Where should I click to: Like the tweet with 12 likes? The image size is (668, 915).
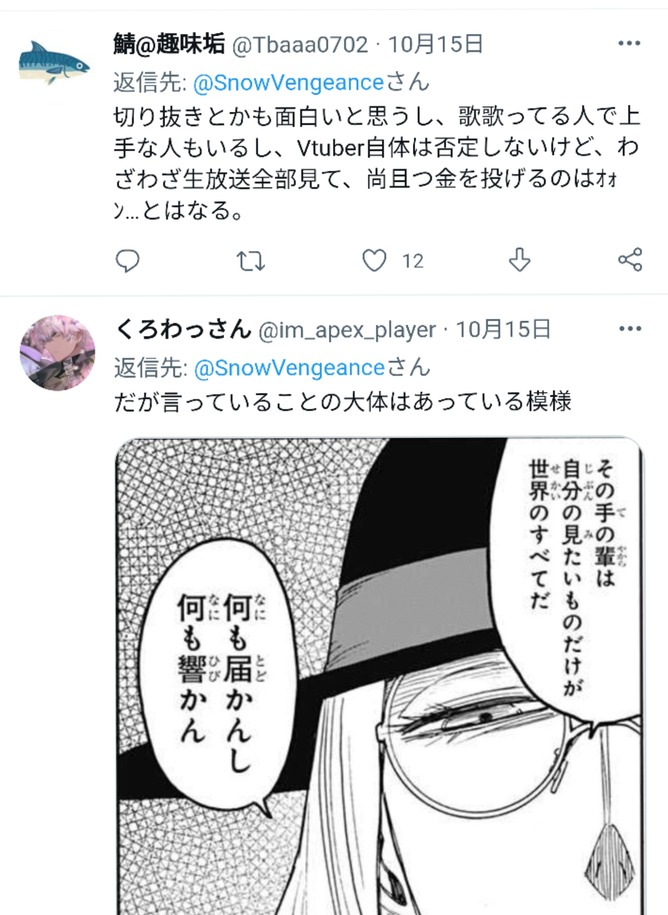(374, 260)
